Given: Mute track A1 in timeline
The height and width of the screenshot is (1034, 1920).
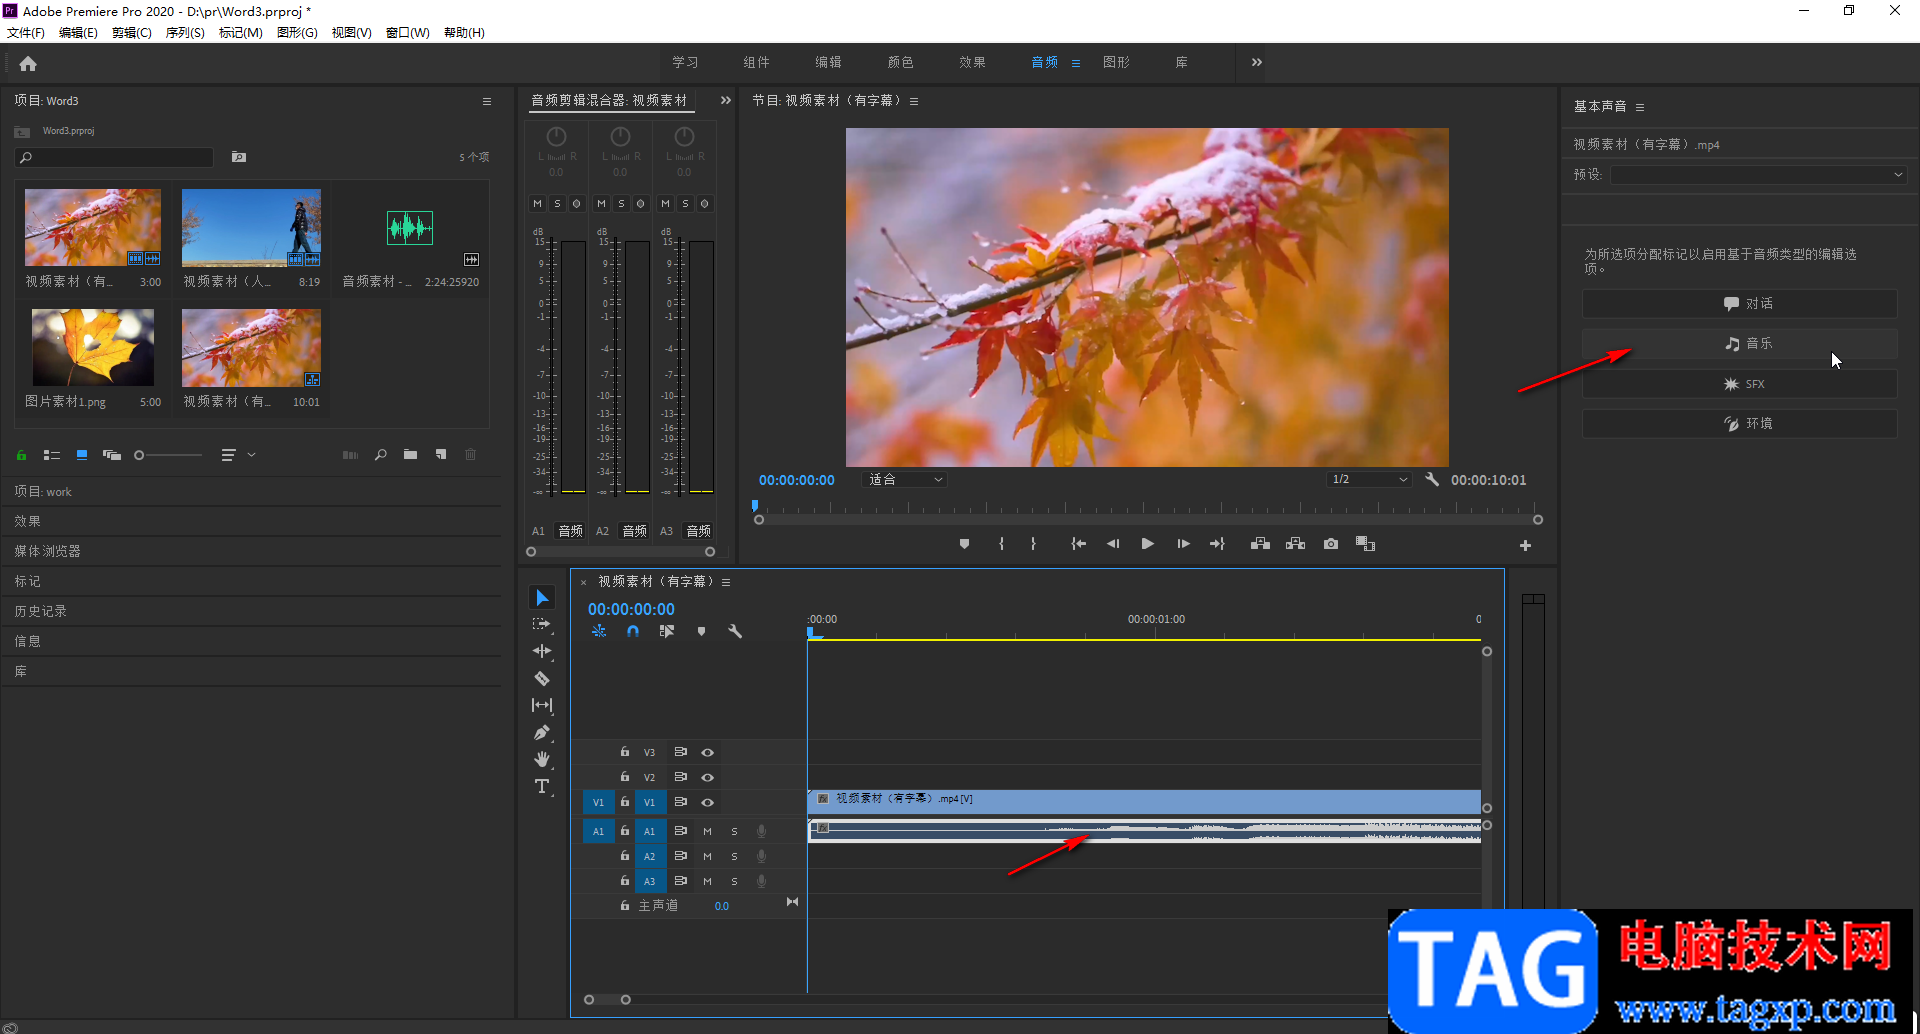Looking at the screenshot, I should [x=707, y=831].
